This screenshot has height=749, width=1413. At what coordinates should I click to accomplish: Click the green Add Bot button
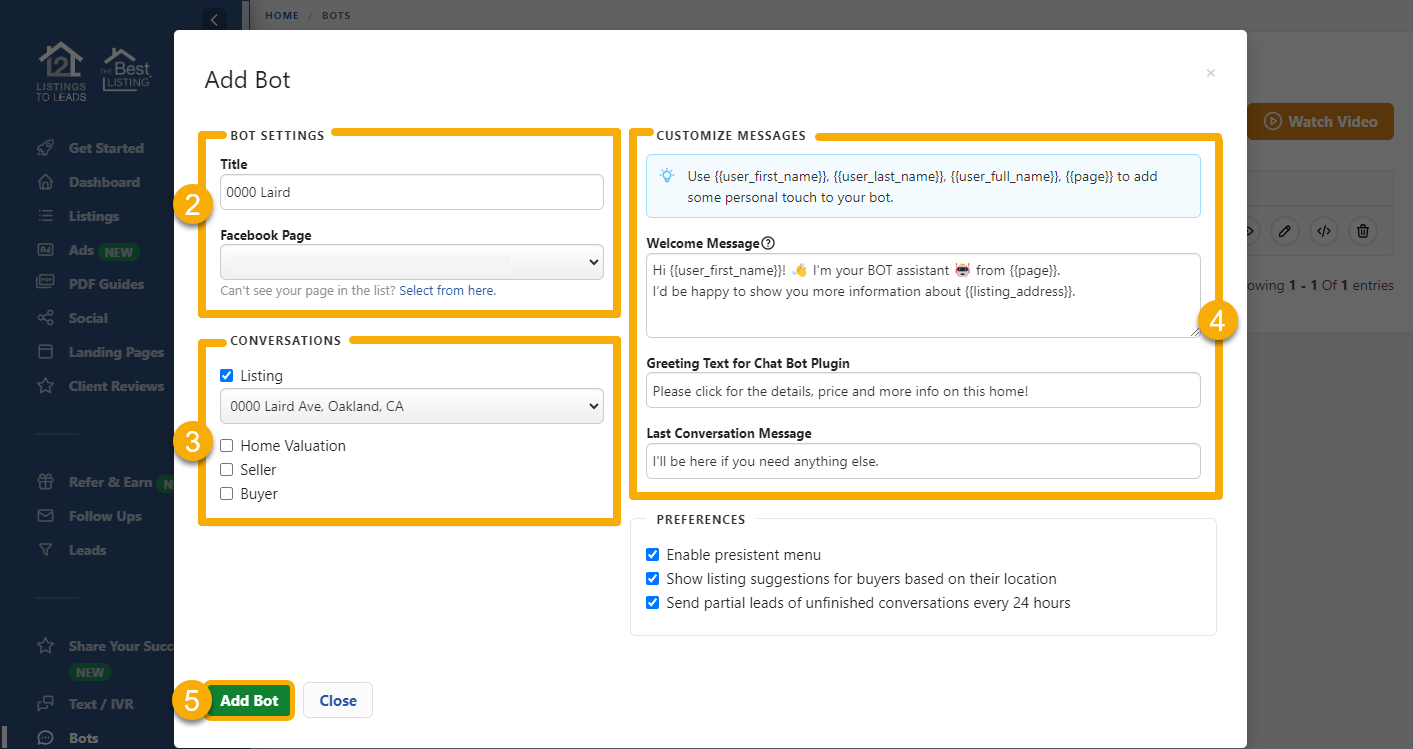pyautogui.click(x=249, y=700)
